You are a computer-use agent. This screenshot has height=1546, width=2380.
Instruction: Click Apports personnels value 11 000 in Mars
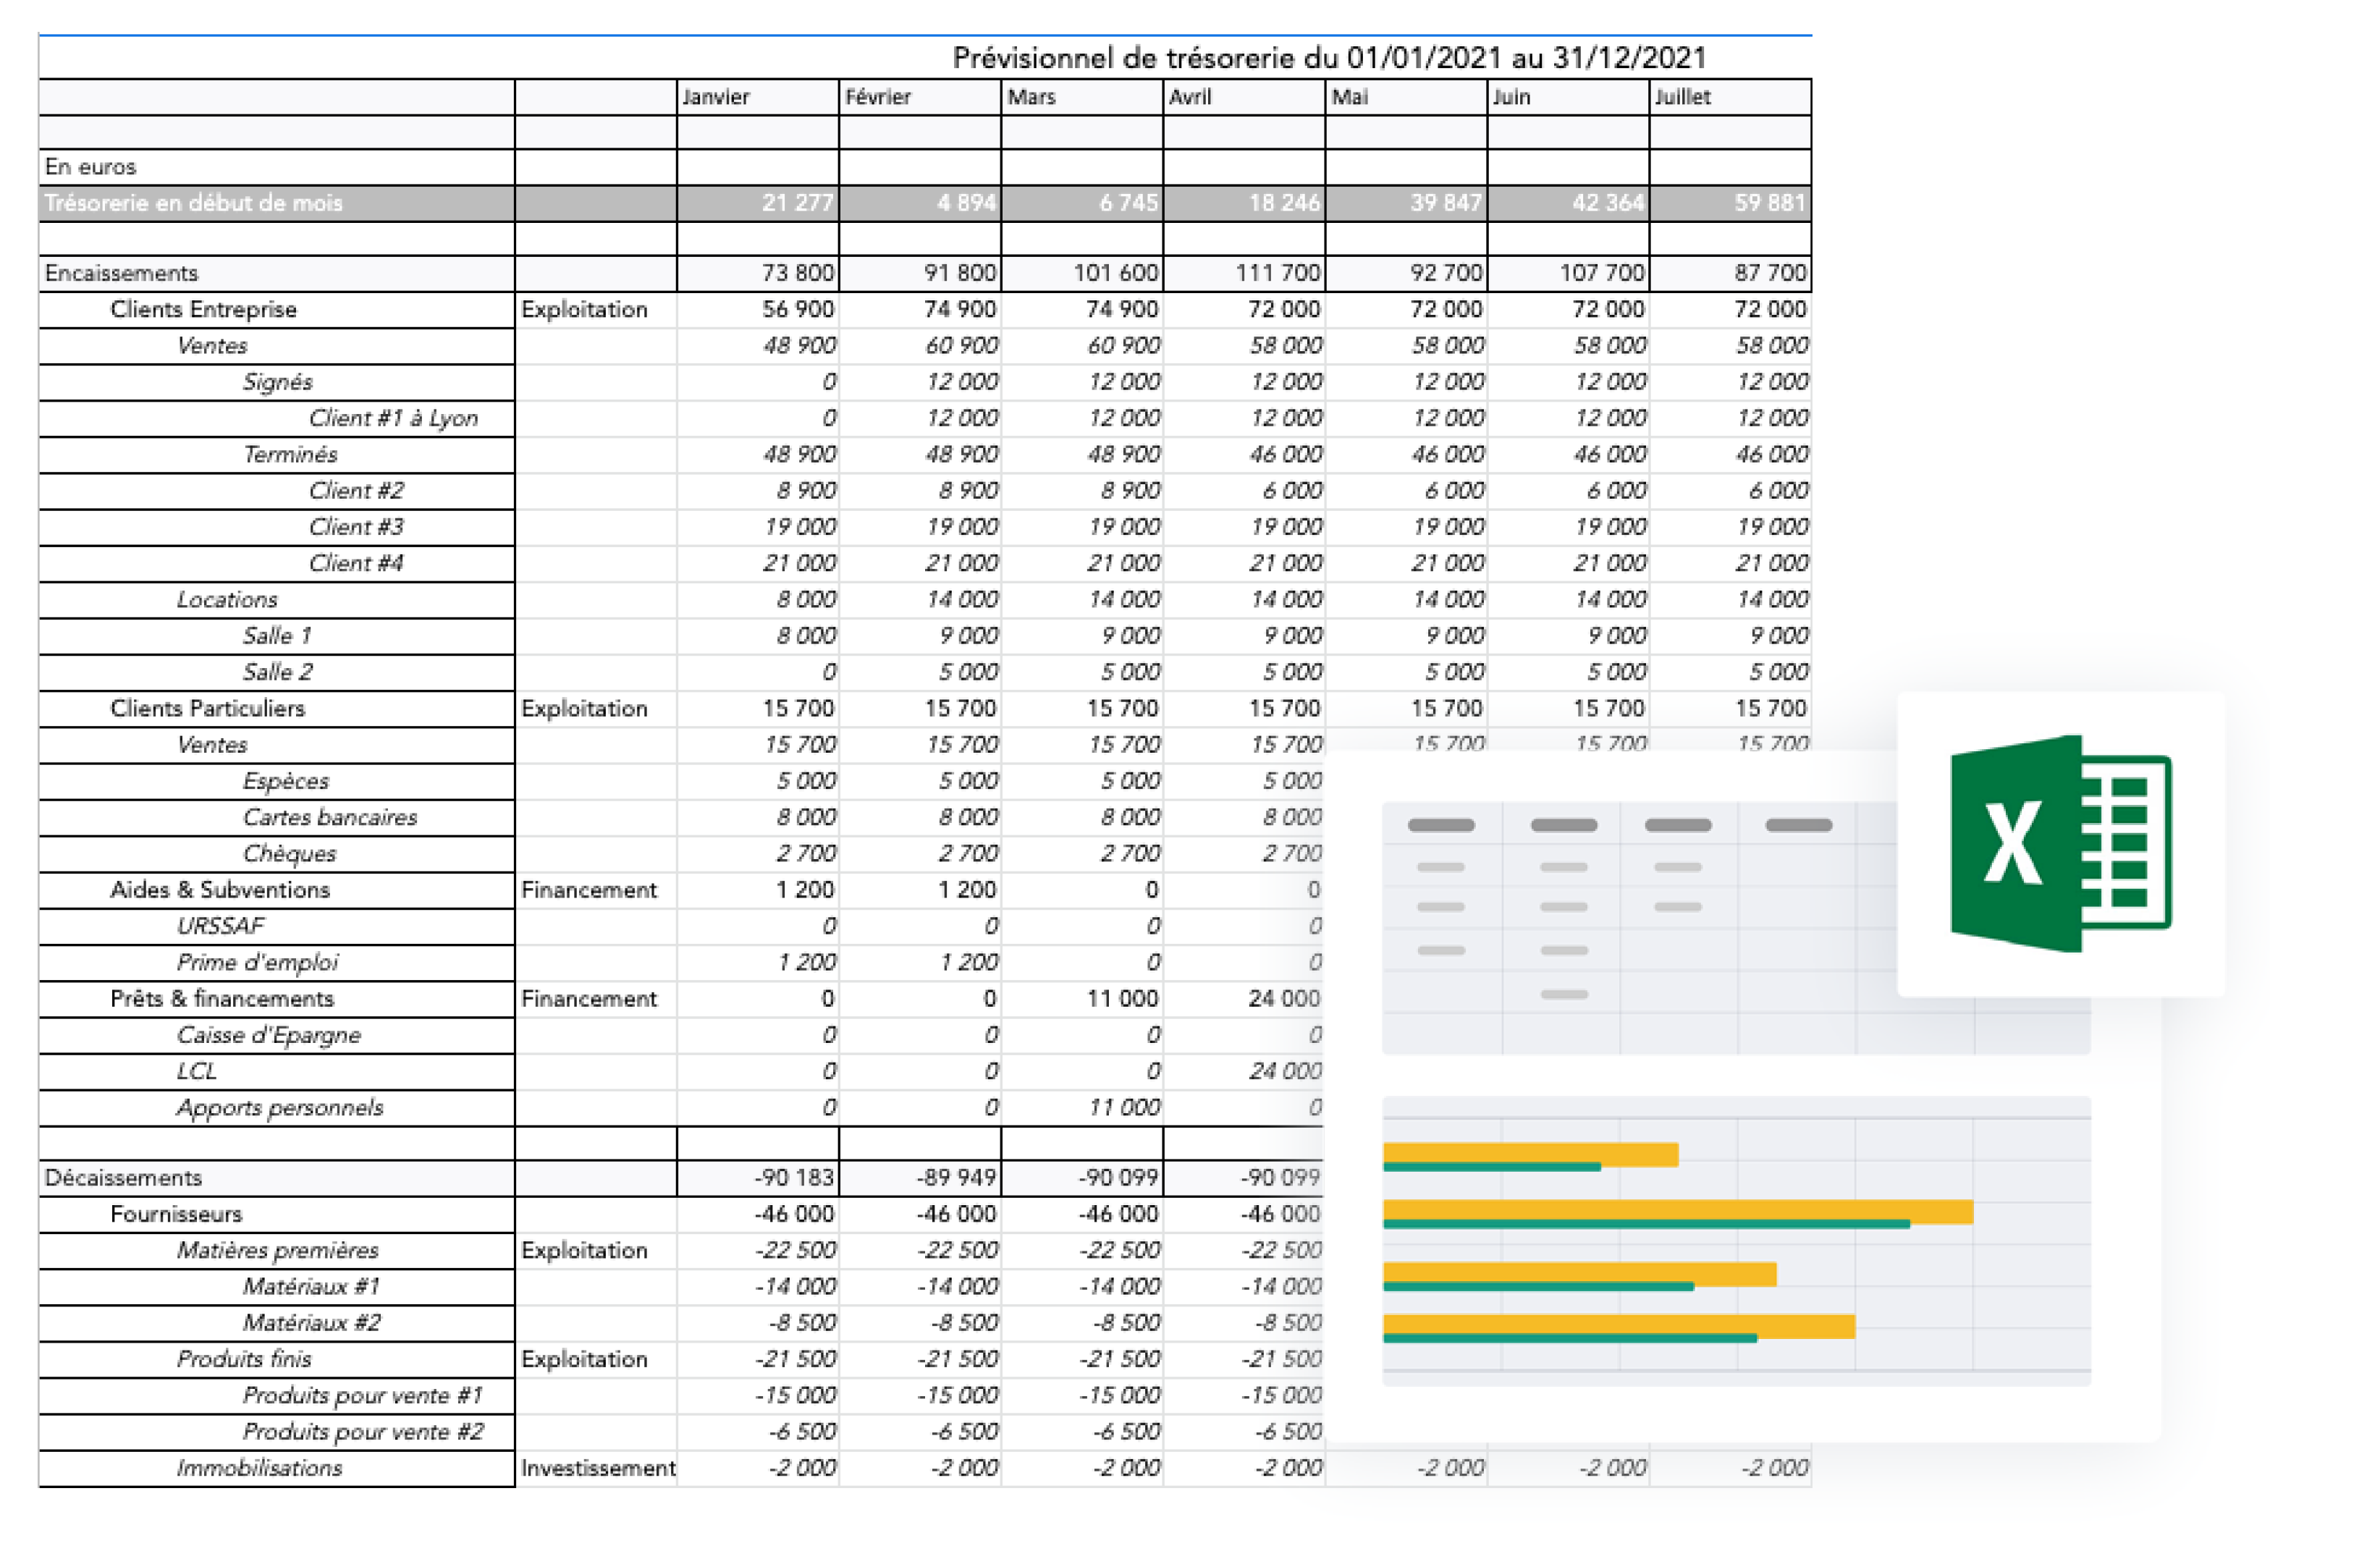point(1082,1108)
